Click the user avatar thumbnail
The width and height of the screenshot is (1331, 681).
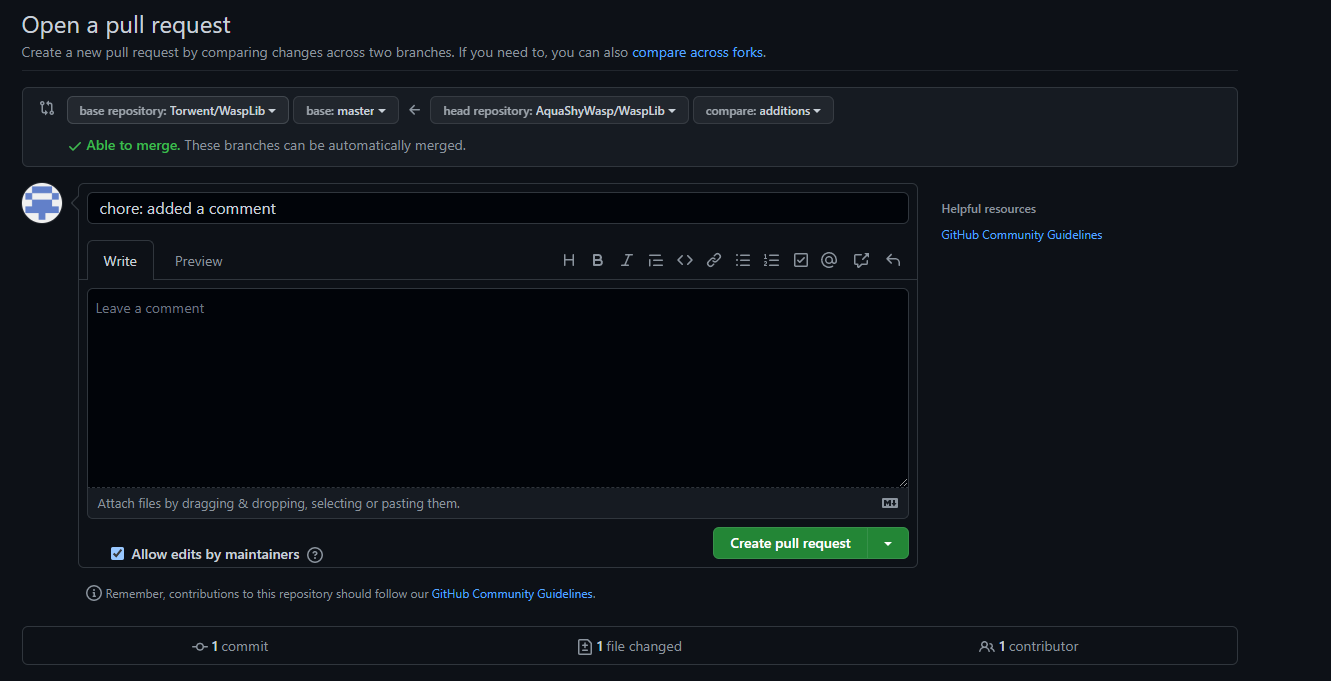click(42, 203)
